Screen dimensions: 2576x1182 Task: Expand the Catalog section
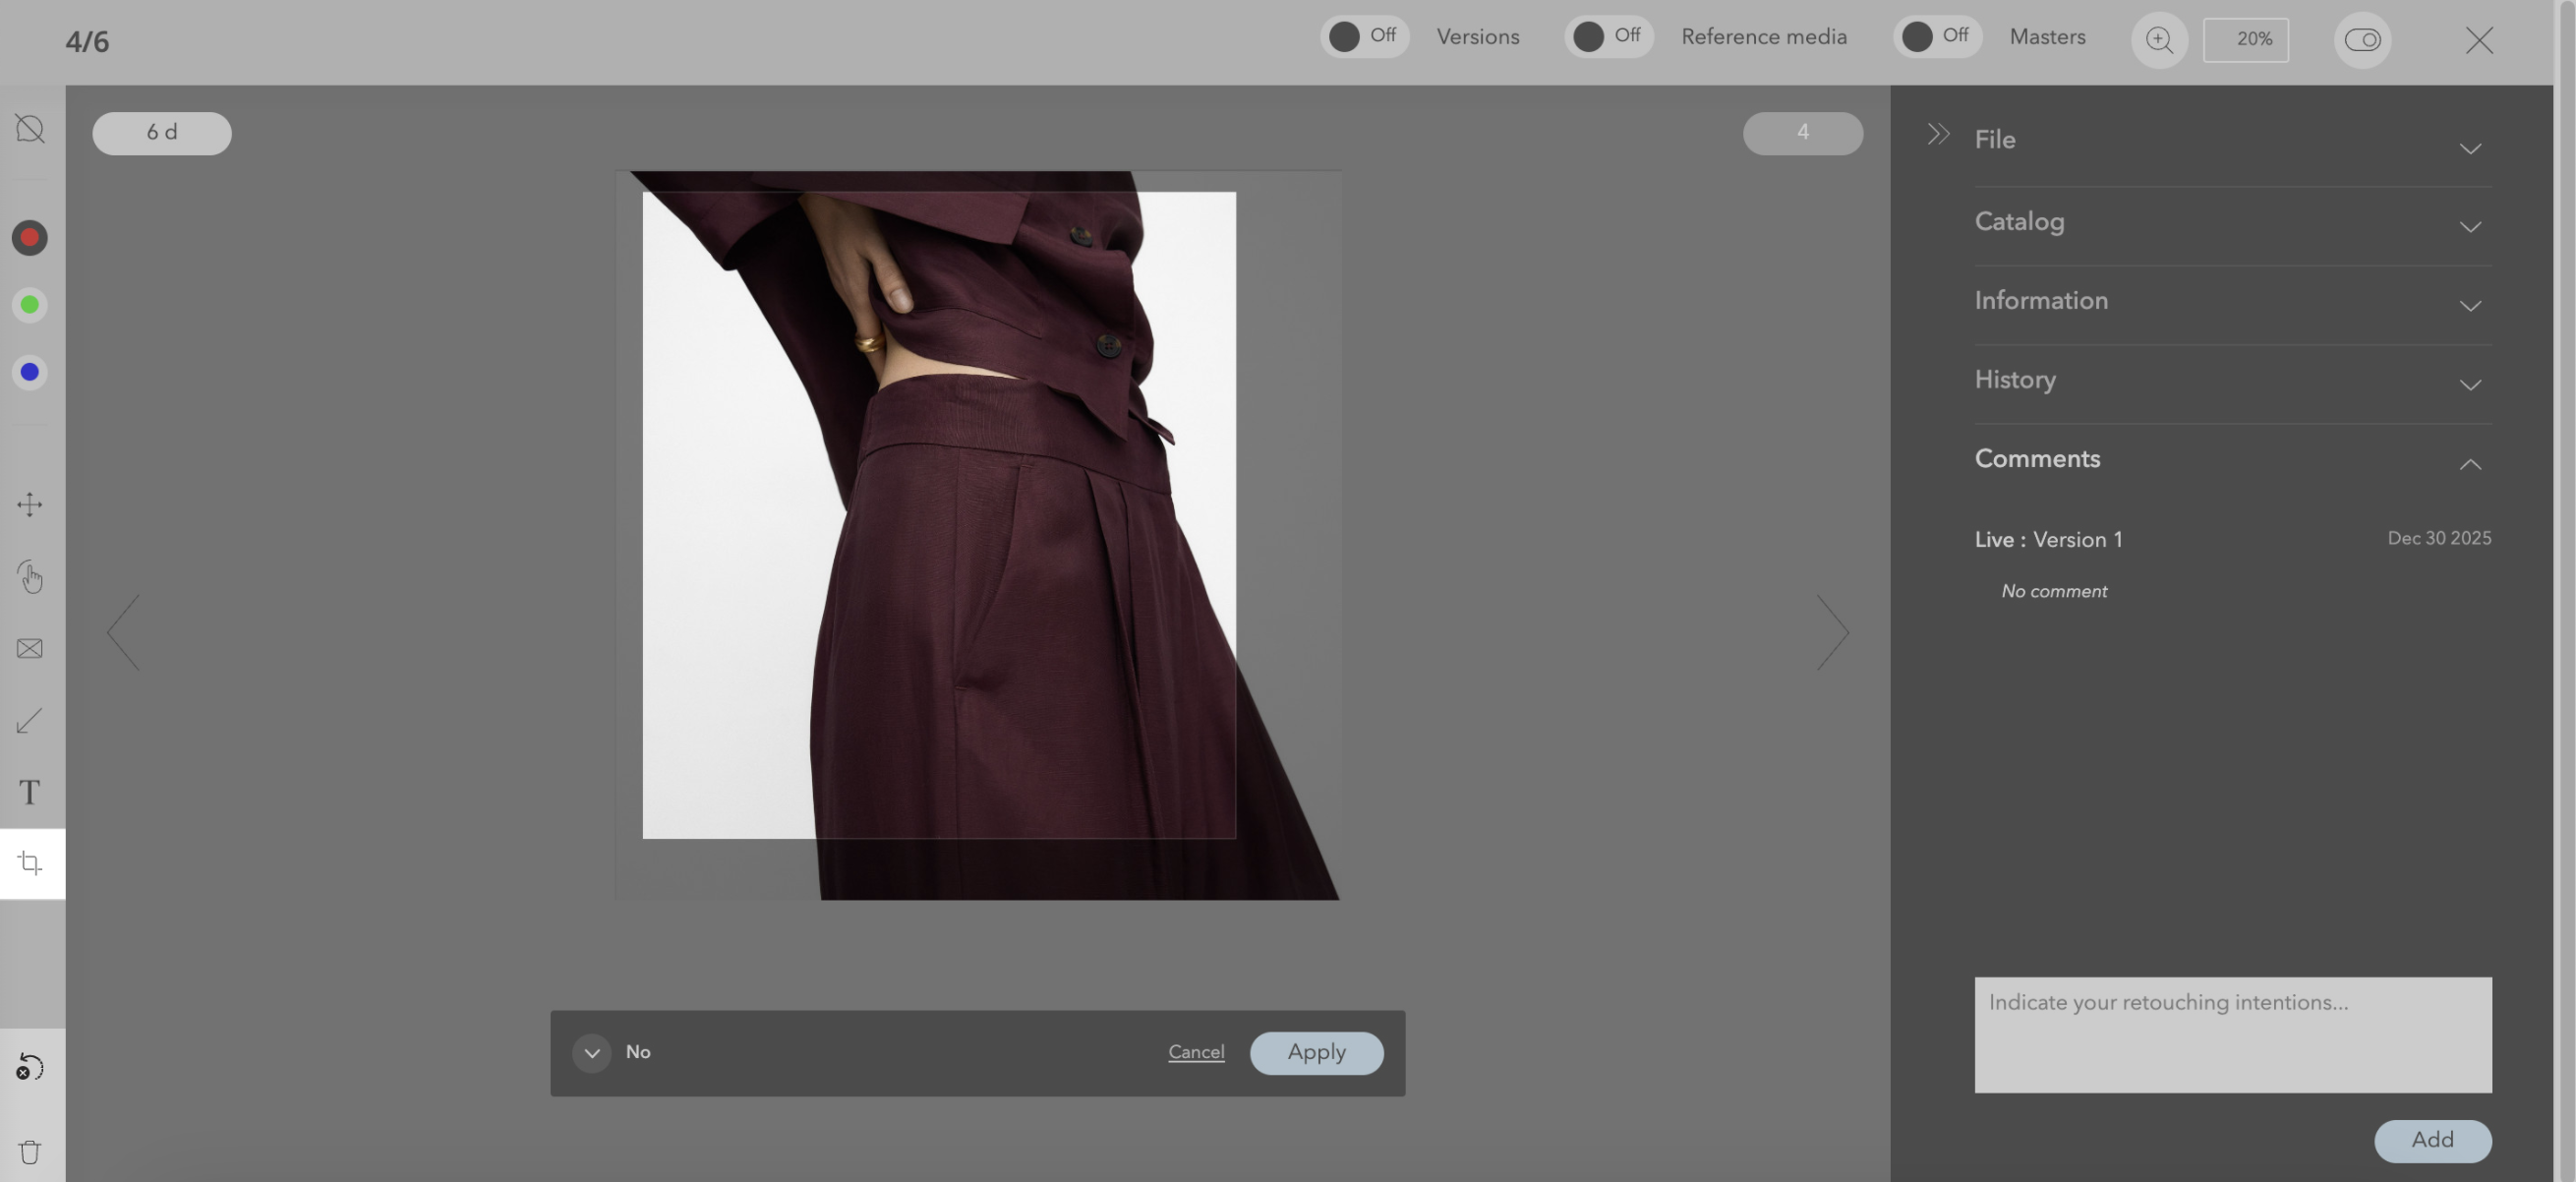(2469, 227)
